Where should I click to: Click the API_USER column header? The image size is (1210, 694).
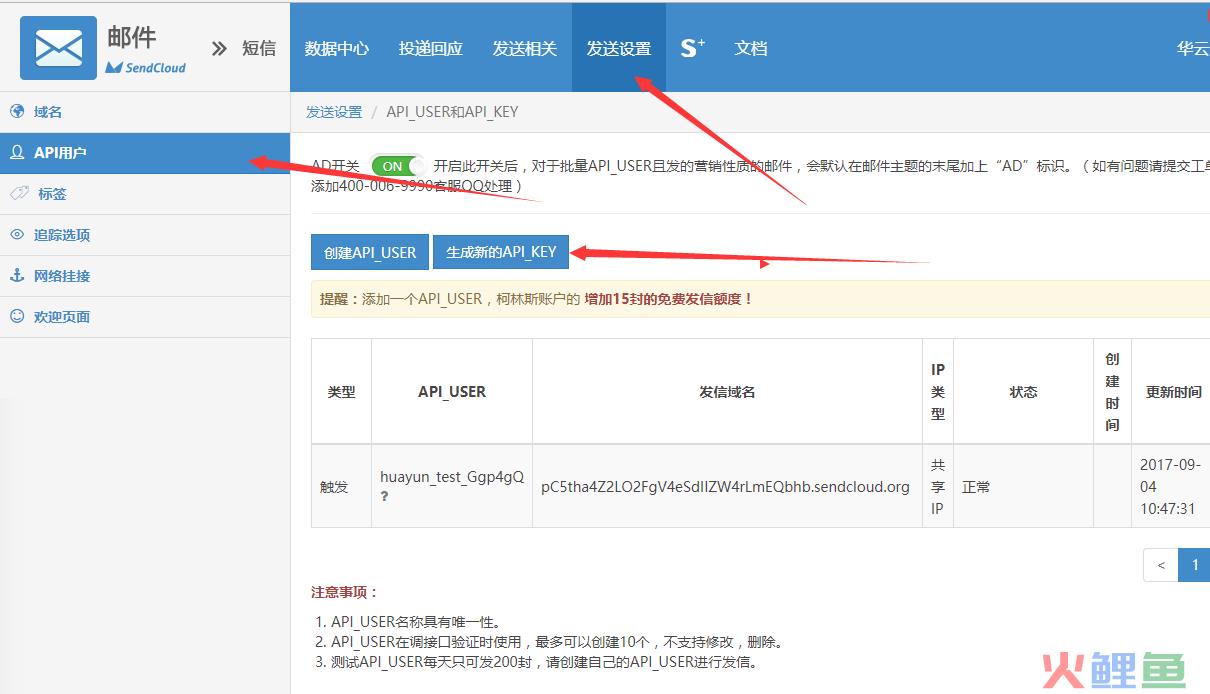click(x=452, y=392)
